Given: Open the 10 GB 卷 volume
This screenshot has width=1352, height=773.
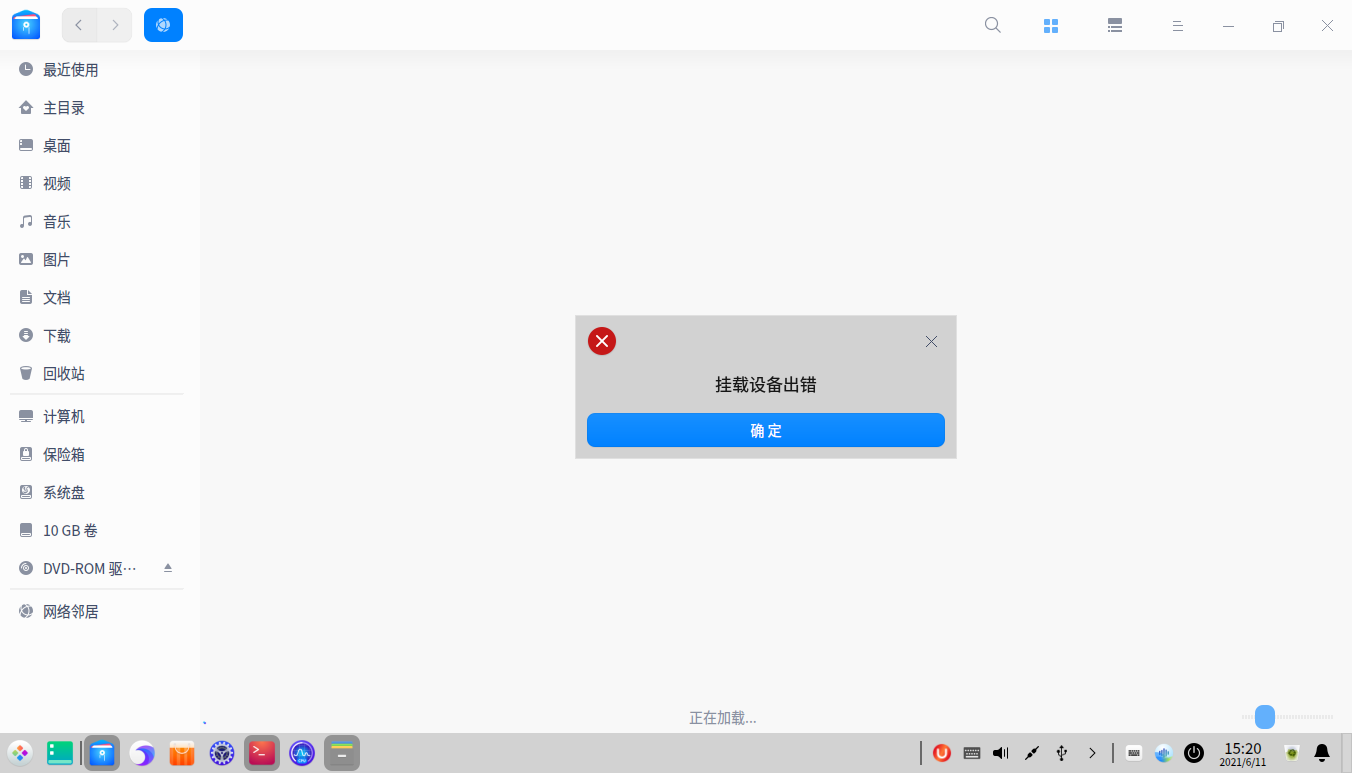Looking at the screenshot, I should click(x=100, y=531).
